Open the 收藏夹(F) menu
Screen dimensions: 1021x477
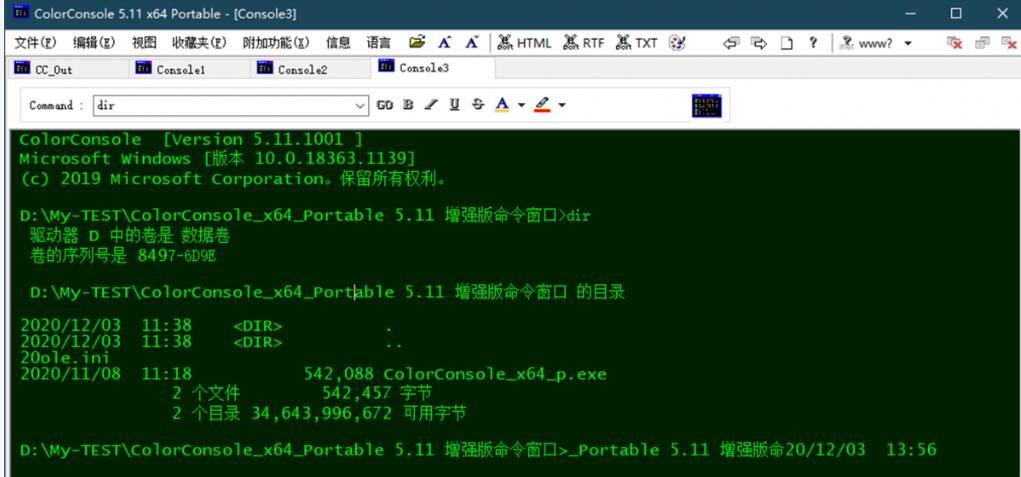click(x=199, y=43)
